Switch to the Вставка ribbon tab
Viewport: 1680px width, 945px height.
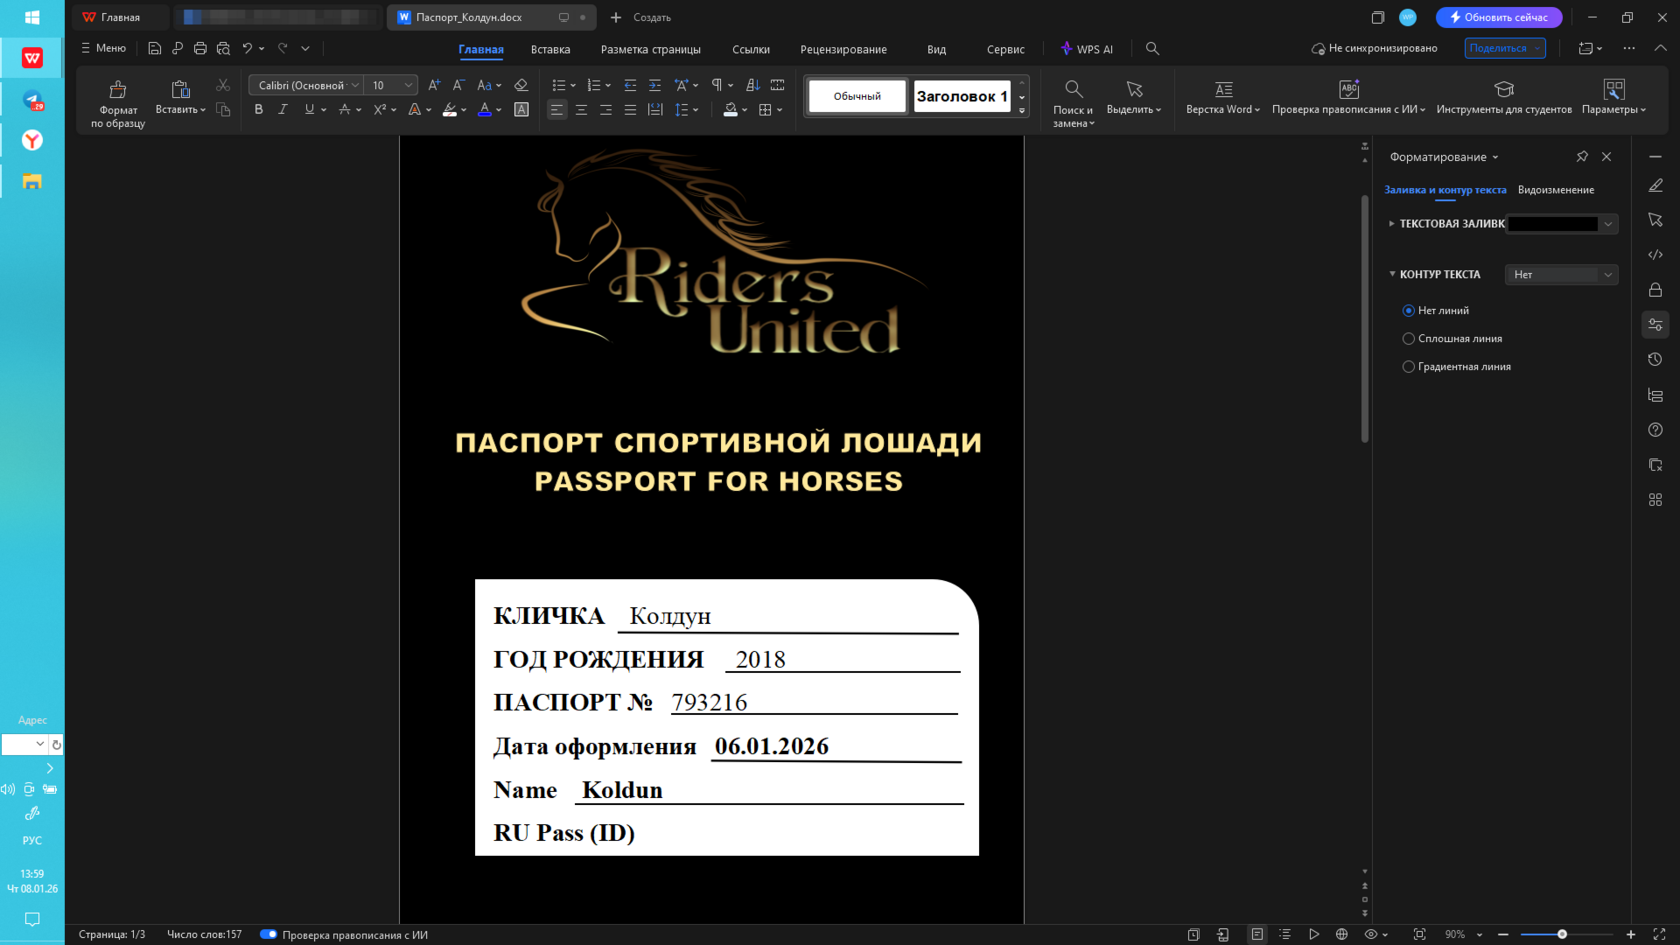coord(550,49)
